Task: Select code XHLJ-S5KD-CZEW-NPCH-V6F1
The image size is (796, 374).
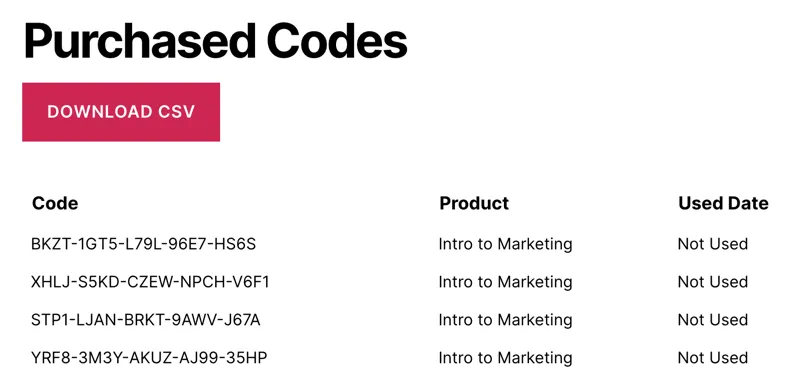Action: (x=150, y=282)
